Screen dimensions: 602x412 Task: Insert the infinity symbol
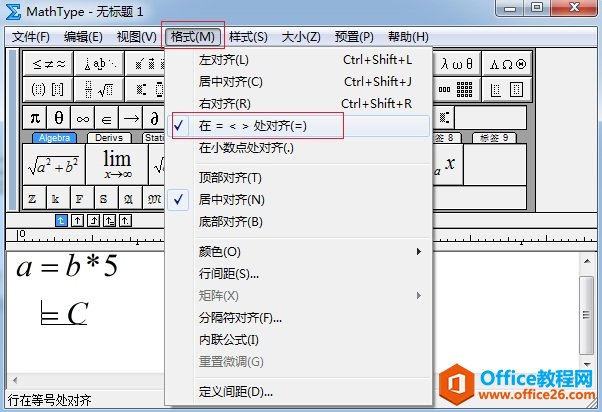[83, 118]
